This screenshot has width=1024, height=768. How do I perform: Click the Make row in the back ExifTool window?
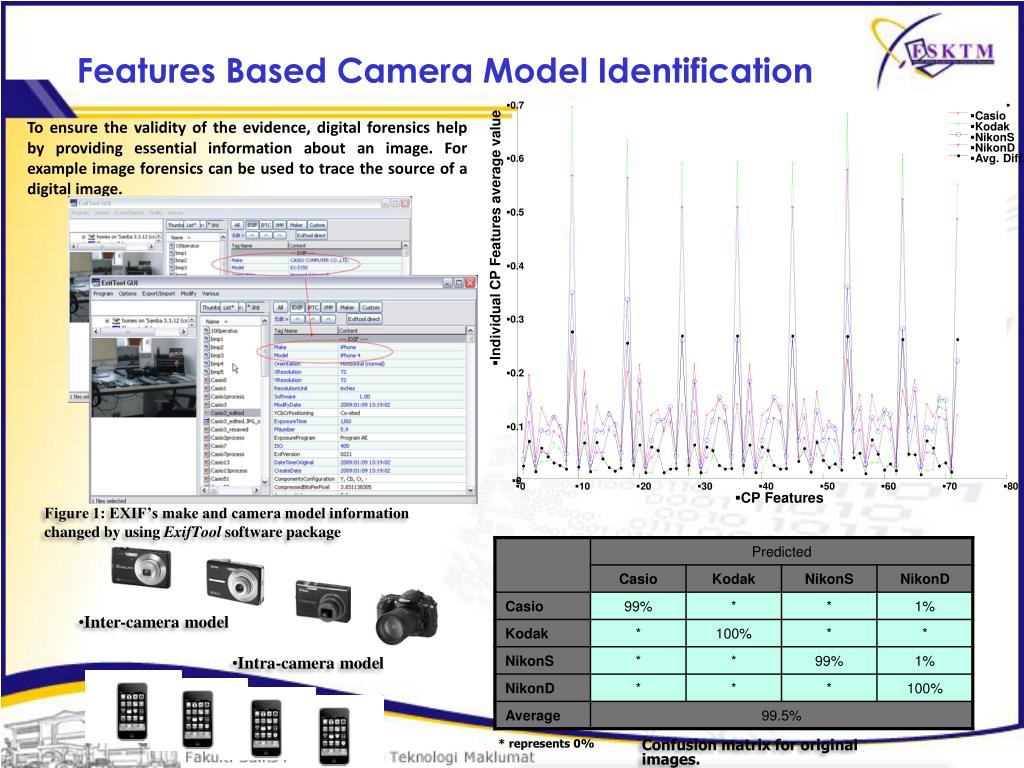315,260
